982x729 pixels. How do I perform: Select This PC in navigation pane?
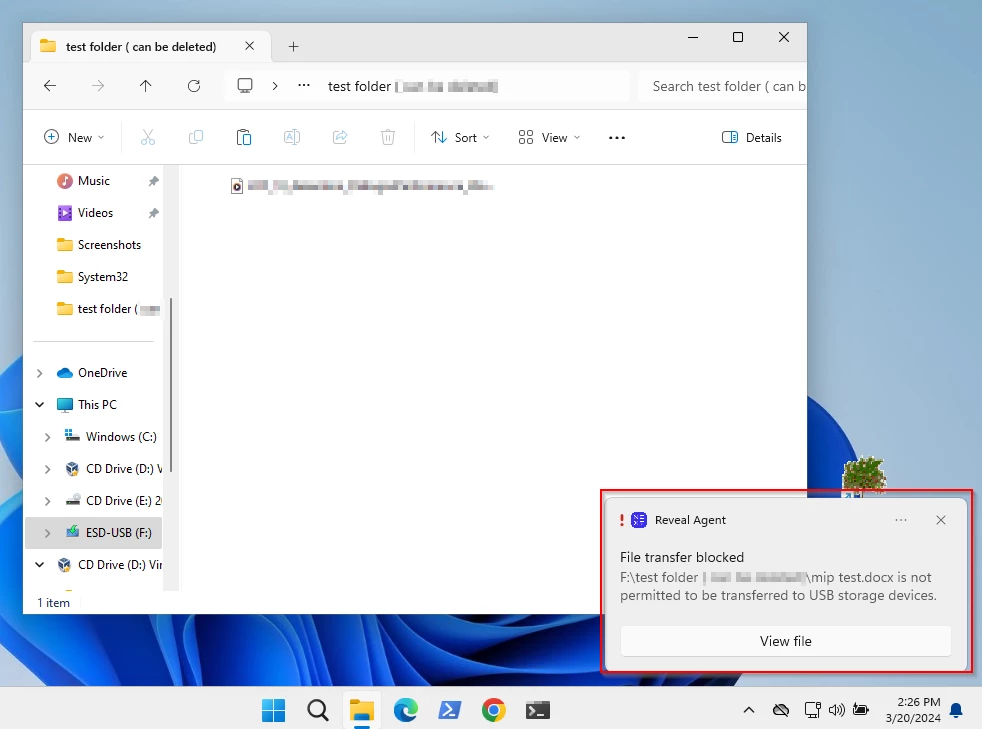97,405
